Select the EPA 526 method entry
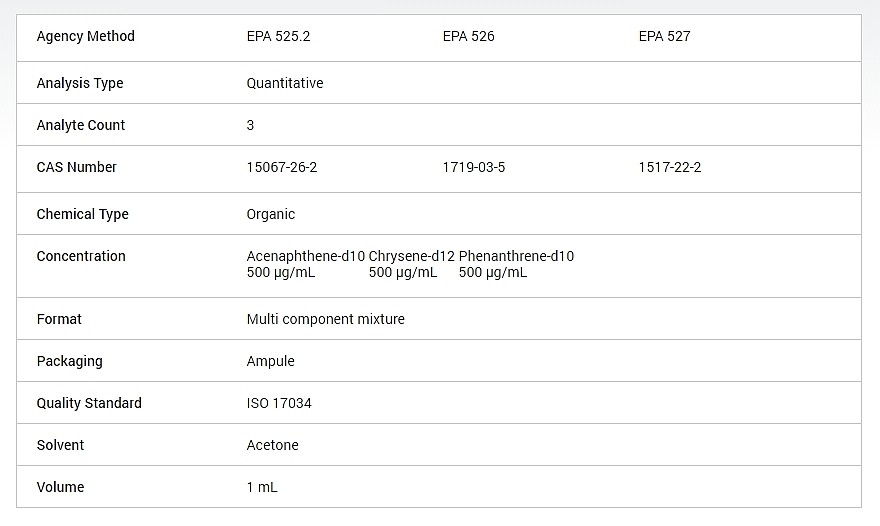 coord(468,37)
